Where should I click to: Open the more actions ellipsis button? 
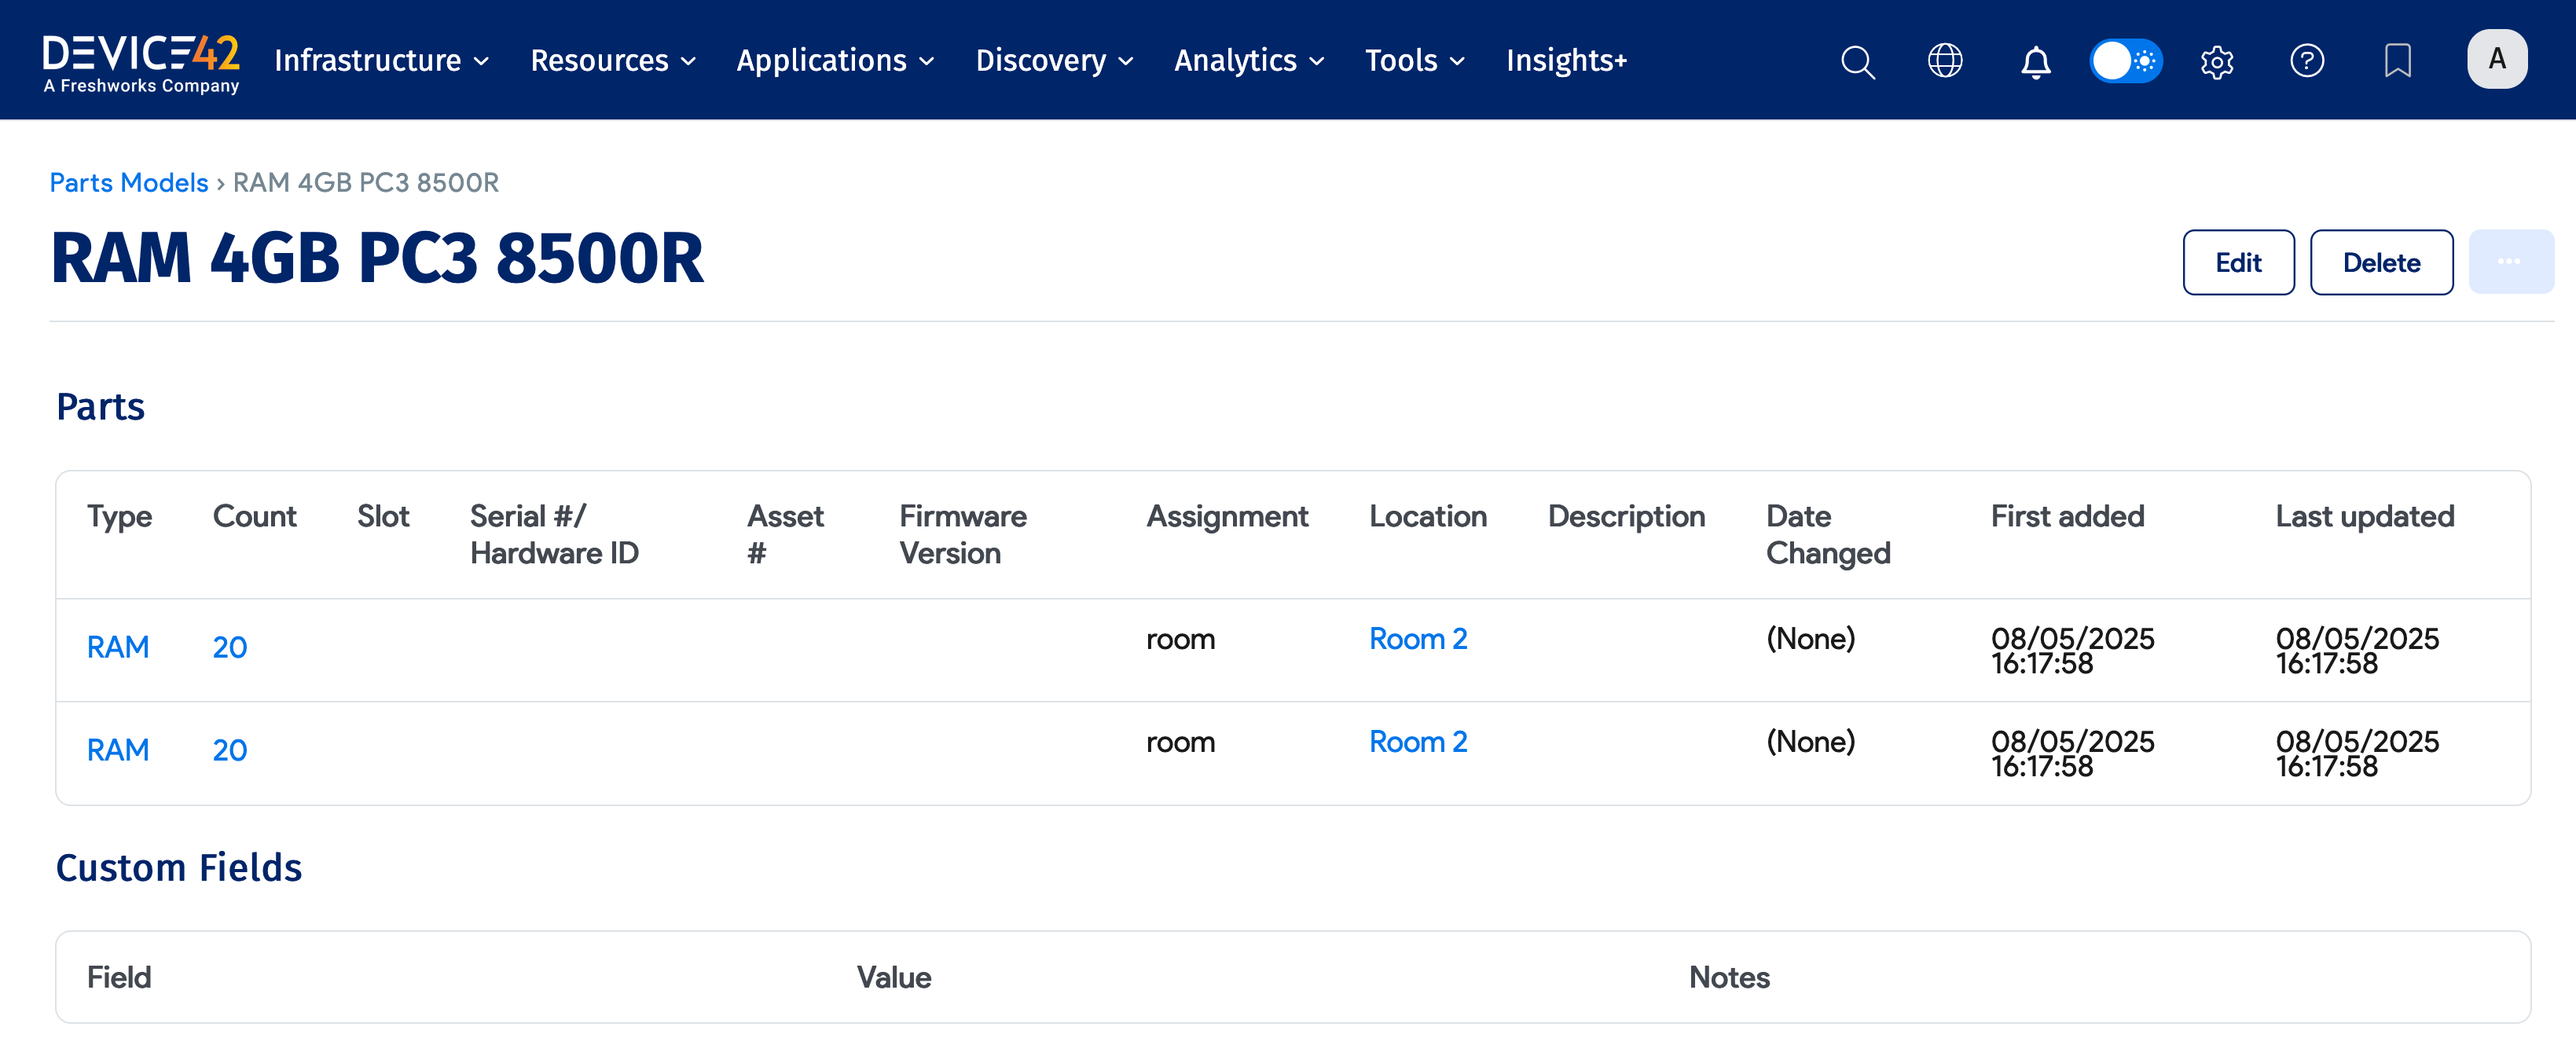[x=2509, y=262]
